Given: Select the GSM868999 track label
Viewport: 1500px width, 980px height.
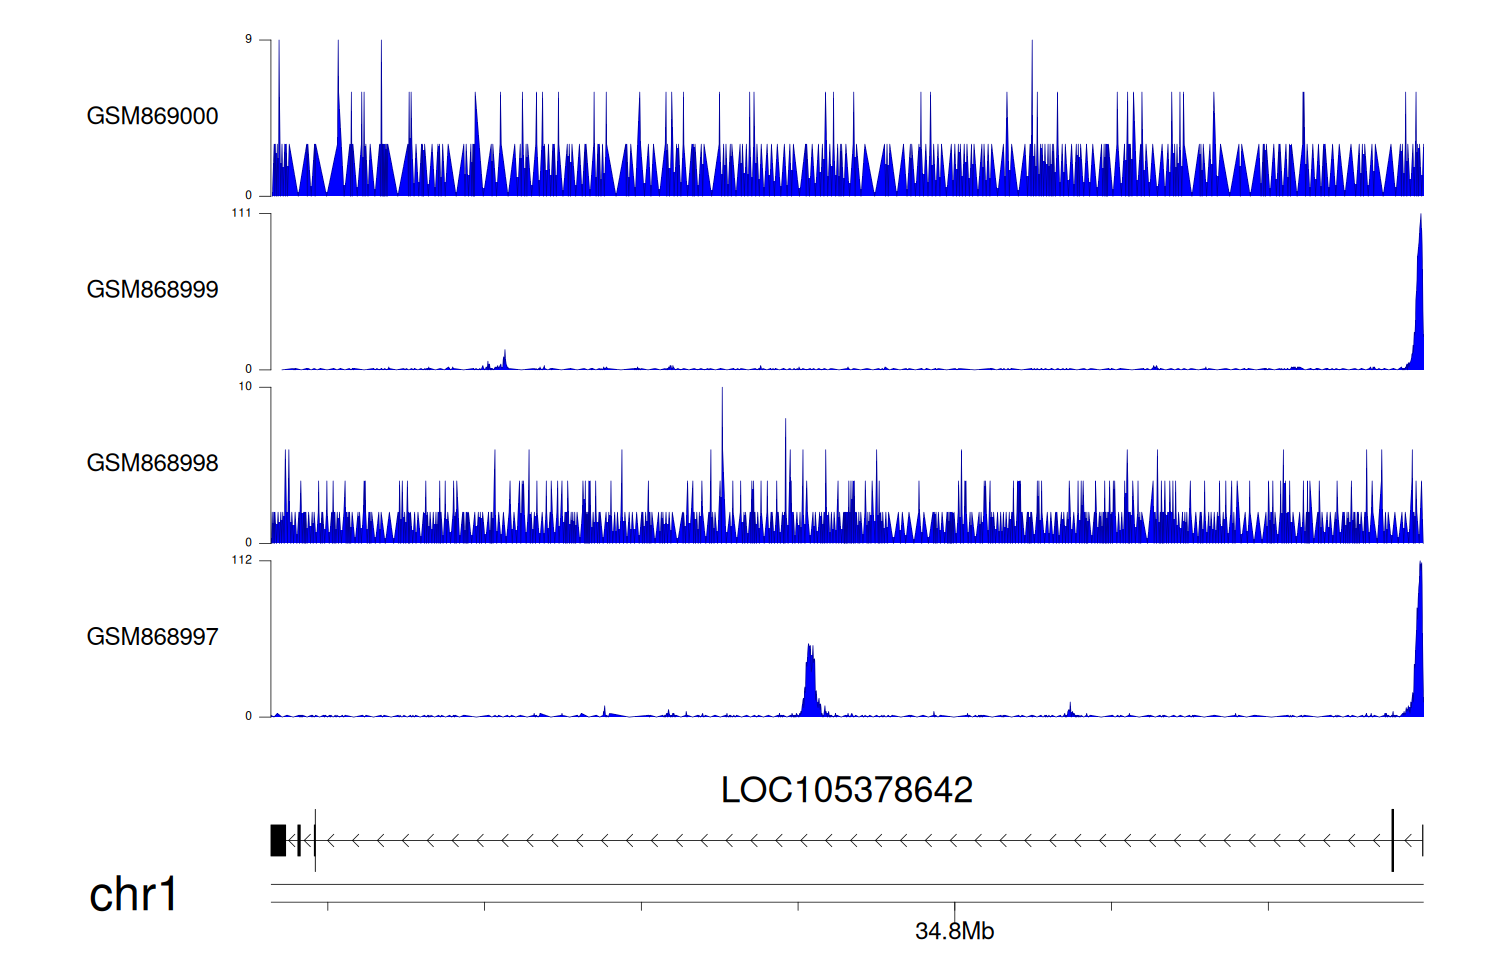Looking at the screenshot, I should (152, 290).
